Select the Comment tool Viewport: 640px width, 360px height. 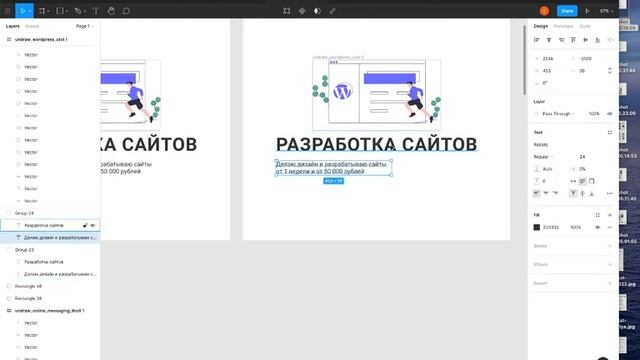[x=126, y=11]
